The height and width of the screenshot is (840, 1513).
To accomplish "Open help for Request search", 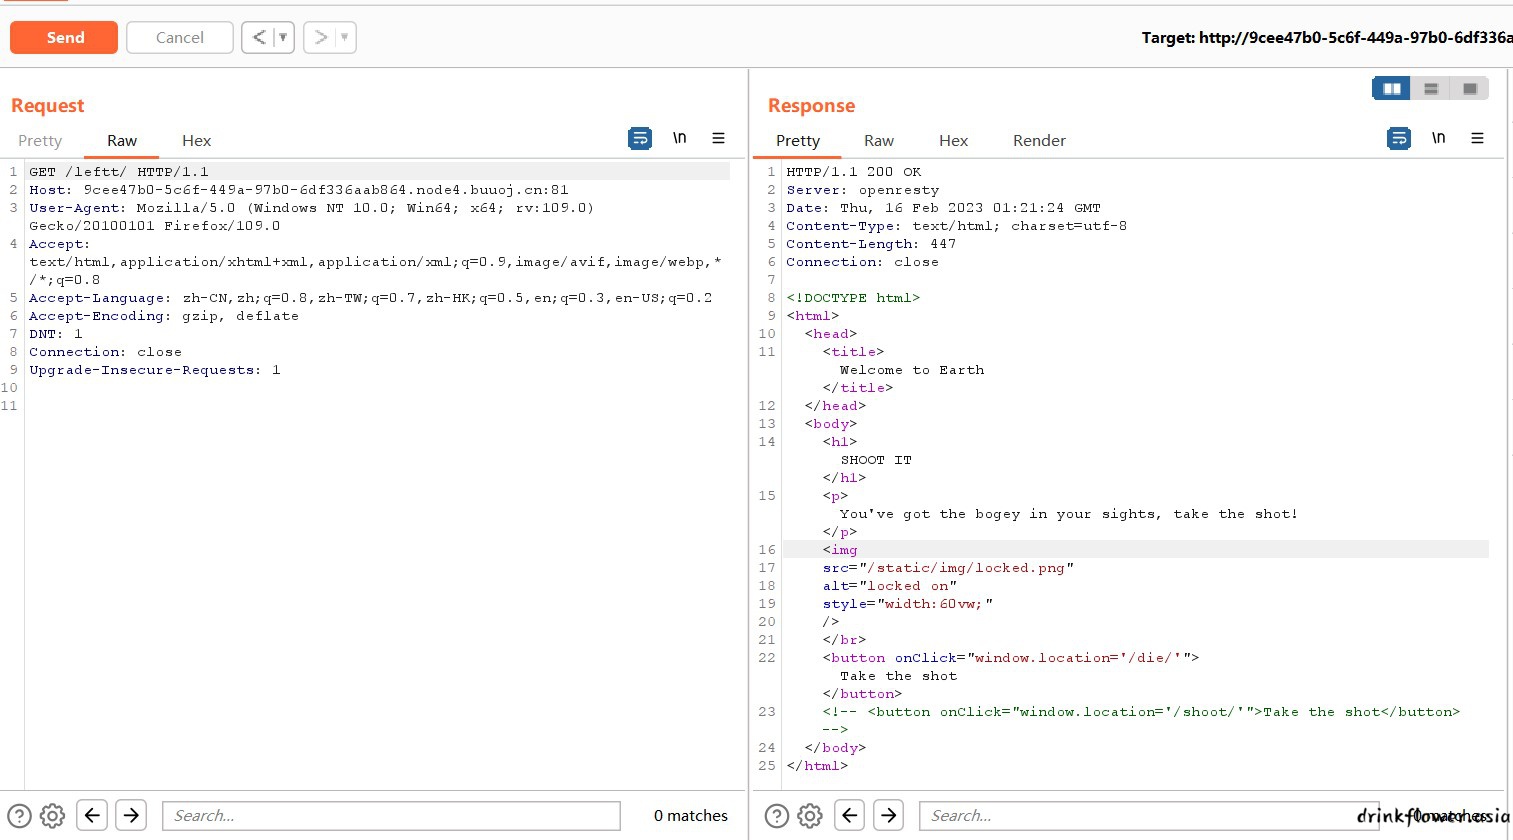I will pos(19,816).
